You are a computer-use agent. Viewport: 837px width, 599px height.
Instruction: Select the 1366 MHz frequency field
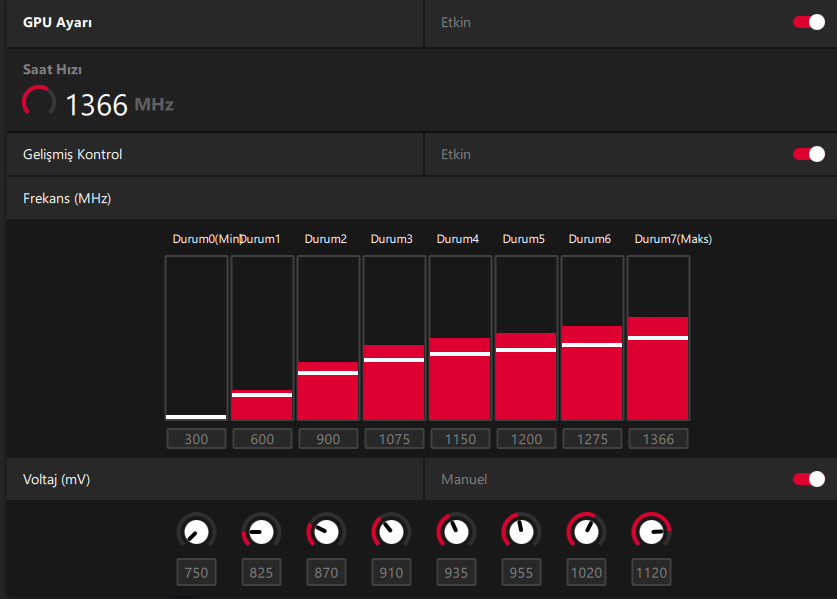tap(658, 439)
